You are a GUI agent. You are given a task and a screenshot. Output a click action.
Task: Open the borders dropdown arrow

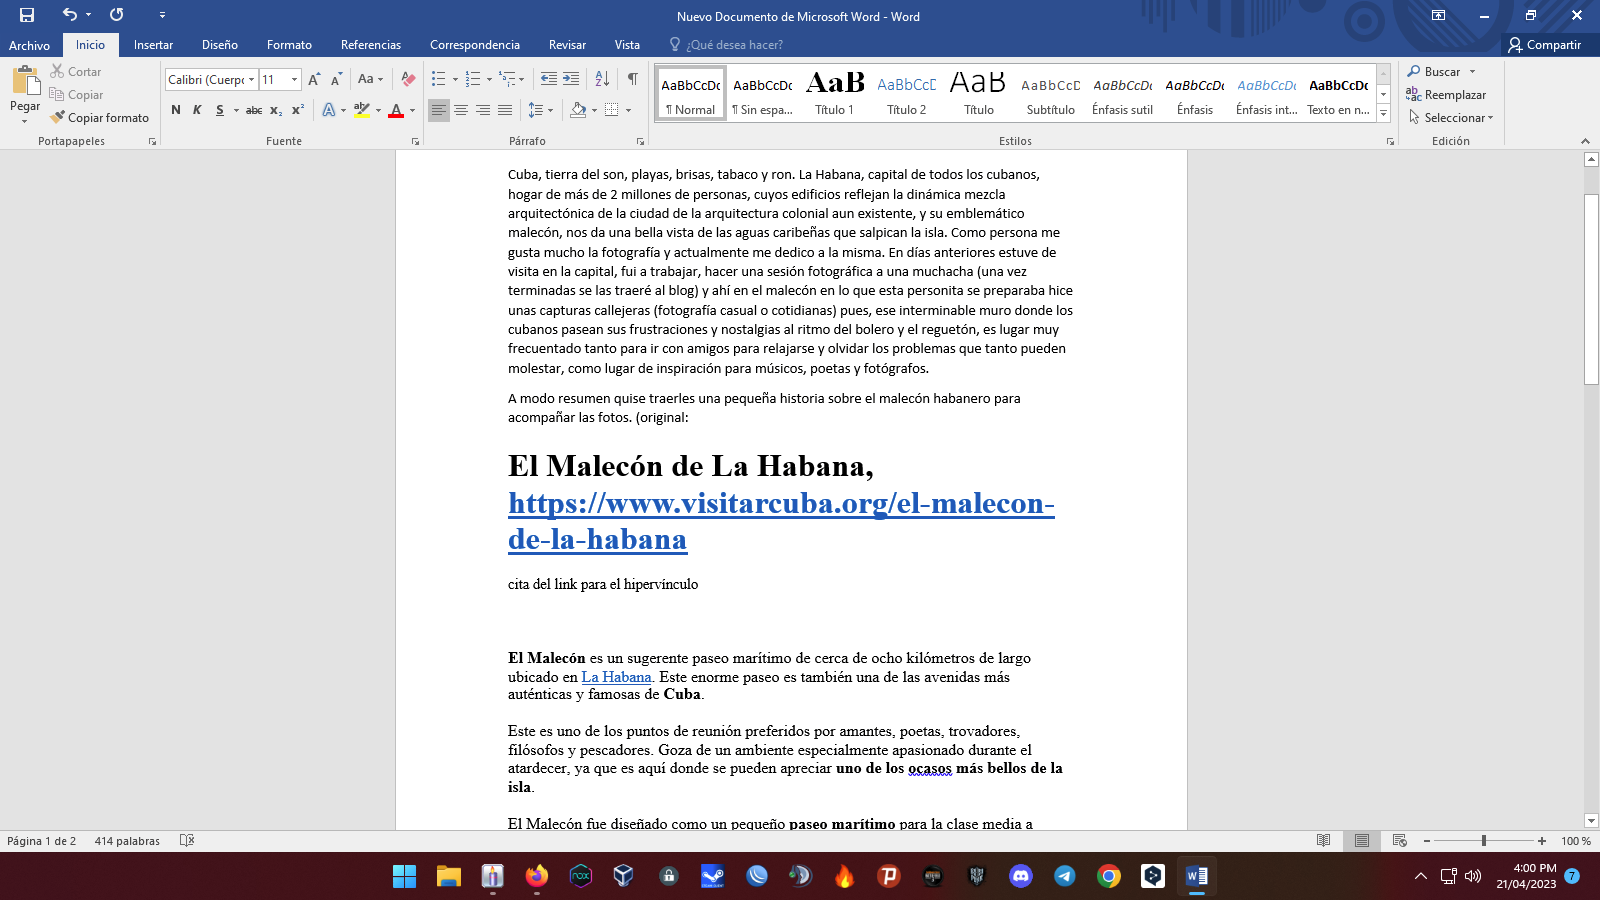628,110
